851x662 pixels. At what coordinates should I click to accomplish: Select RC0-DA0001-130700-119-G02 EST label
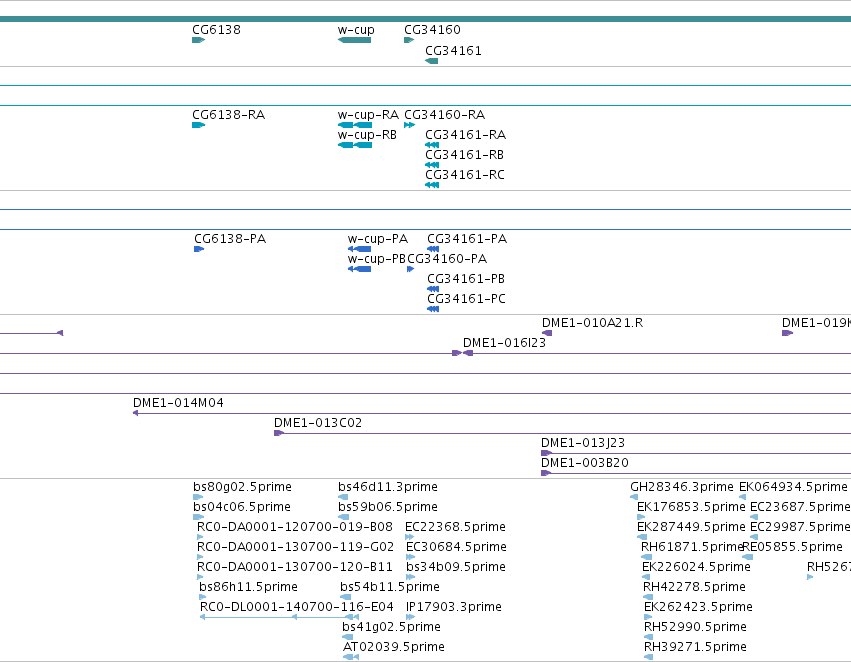pos(295,547)
